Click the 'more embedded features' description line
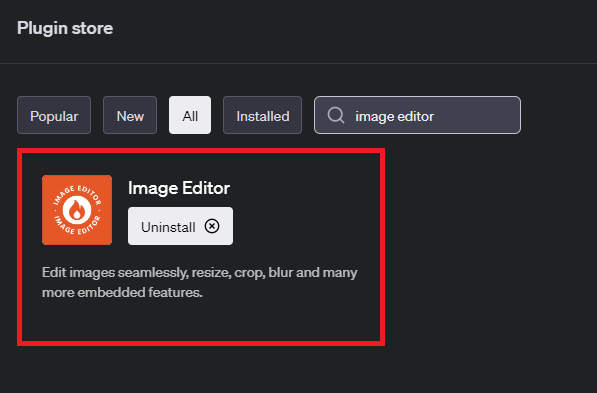 [x=122, y=292]
